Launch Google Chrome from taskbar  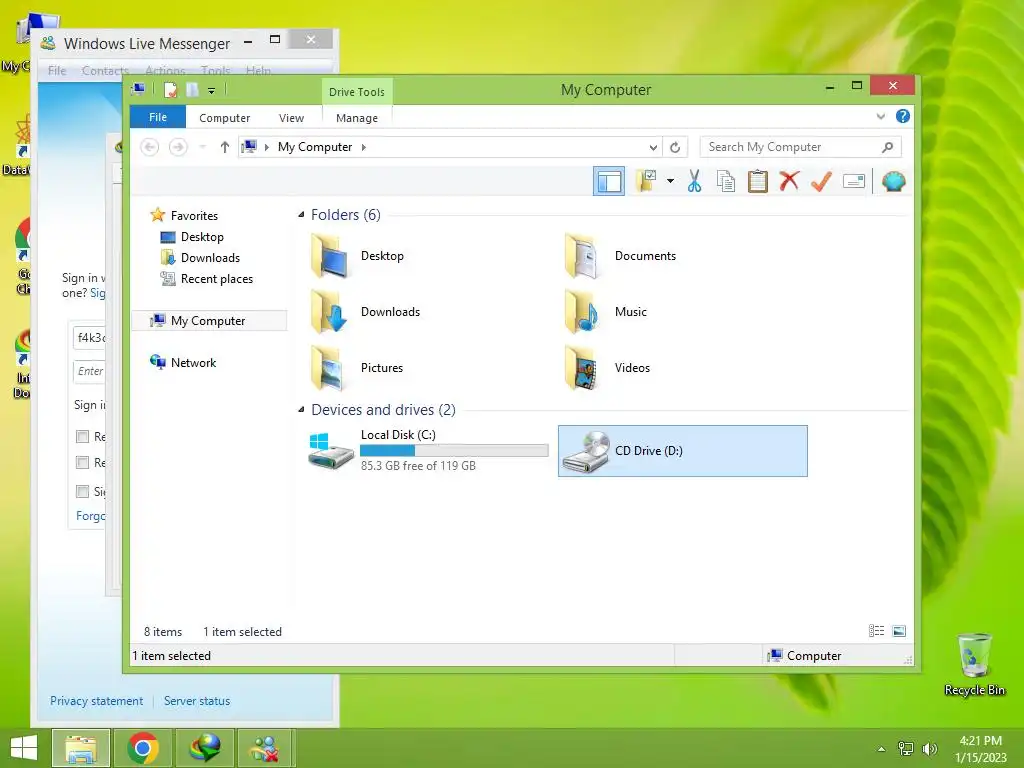pyautogui.click(x=143, y=748)
